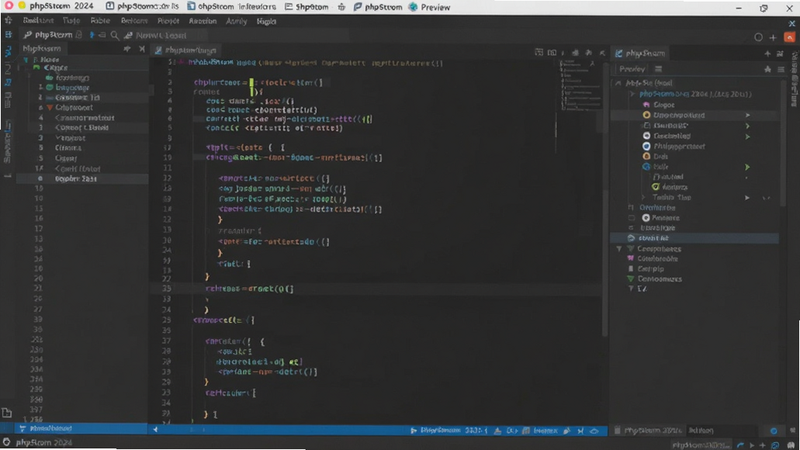800x450 pixels.
Task: Click the folder icon at bottom of left tool strip
Action: pyautogui.click(x=7, y=413)
